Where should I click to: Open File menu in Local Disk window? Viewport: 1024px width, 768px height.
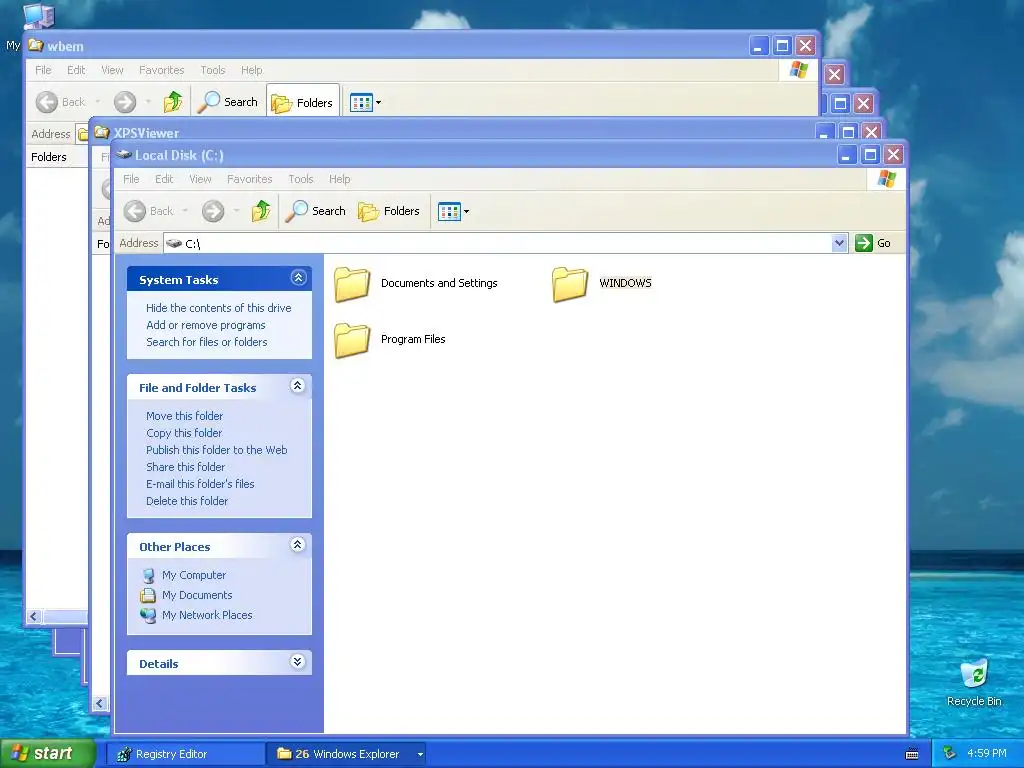pos(131,179)
